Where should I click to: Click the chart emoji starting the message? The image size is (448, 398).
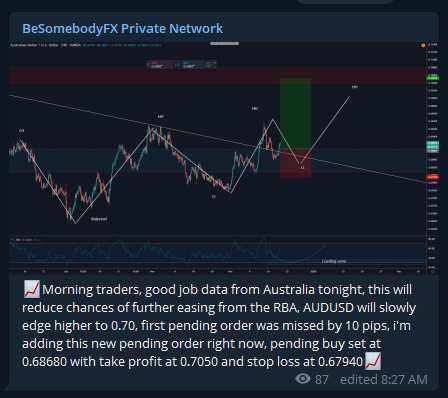click(32, 289)
